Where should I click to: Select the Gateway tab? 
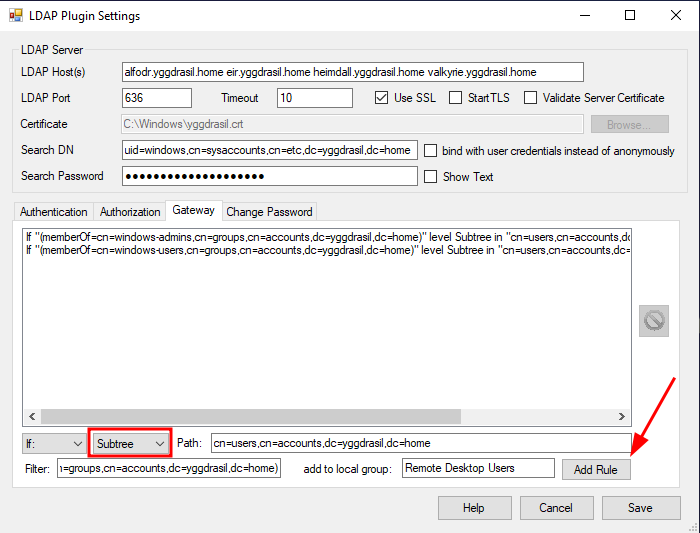[194, 210]
